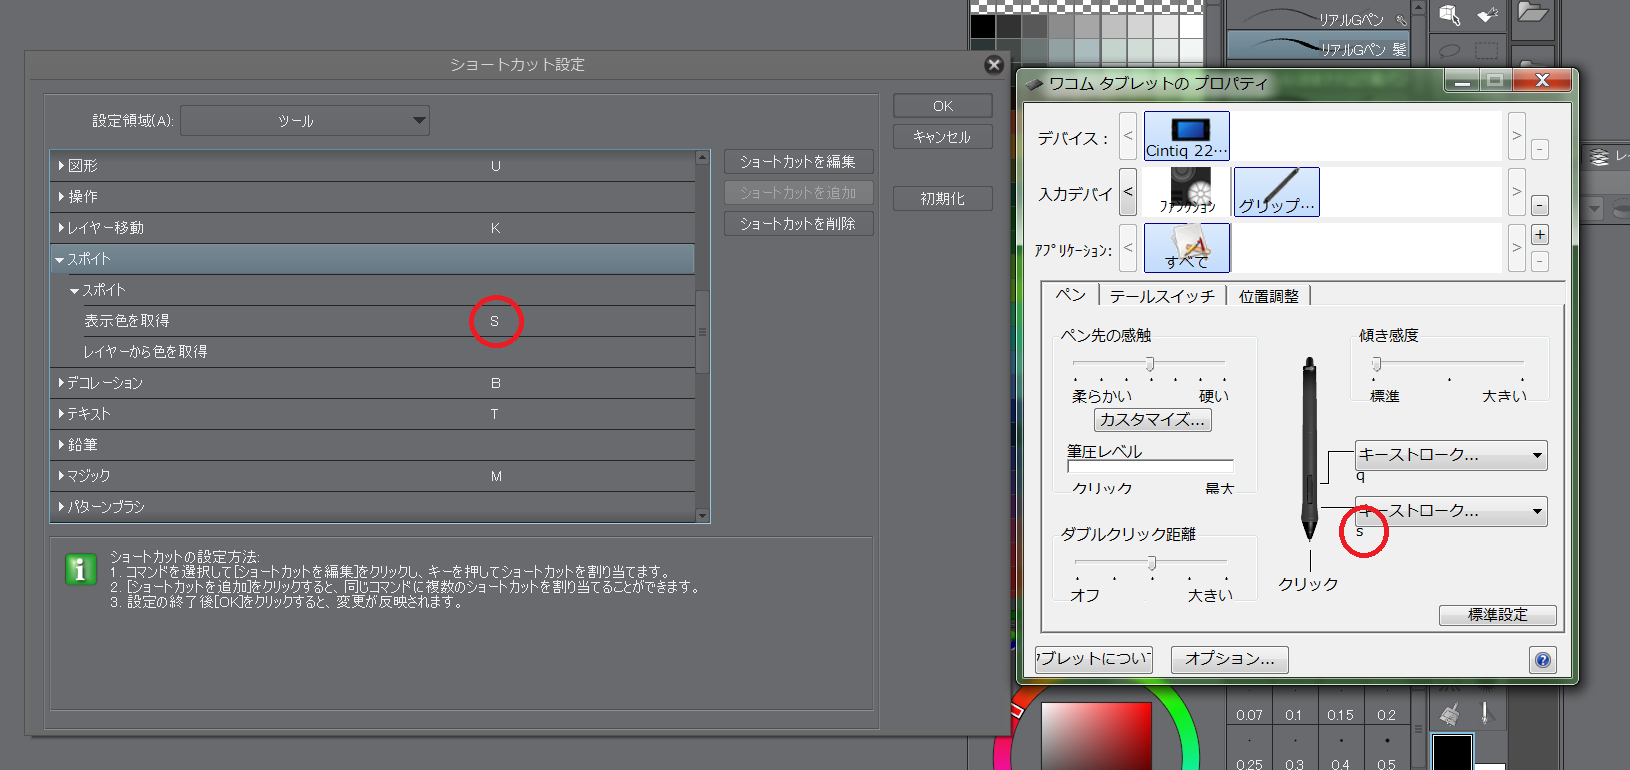Click the 標準設定 button in Wacom properties

point(1498,615)
